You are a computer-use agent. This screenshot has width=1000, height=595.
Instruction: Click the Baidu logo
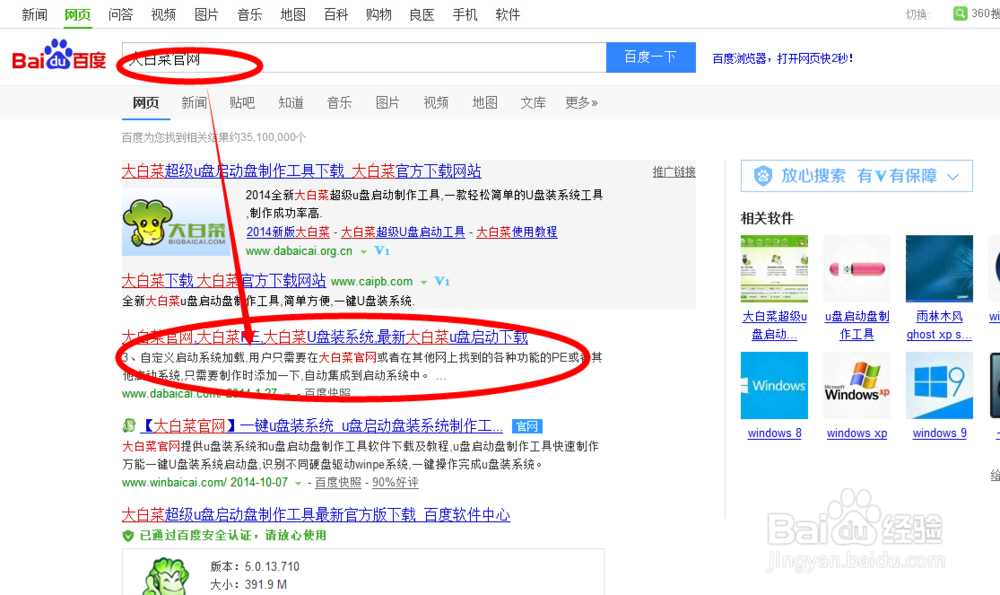pos(59,55)
